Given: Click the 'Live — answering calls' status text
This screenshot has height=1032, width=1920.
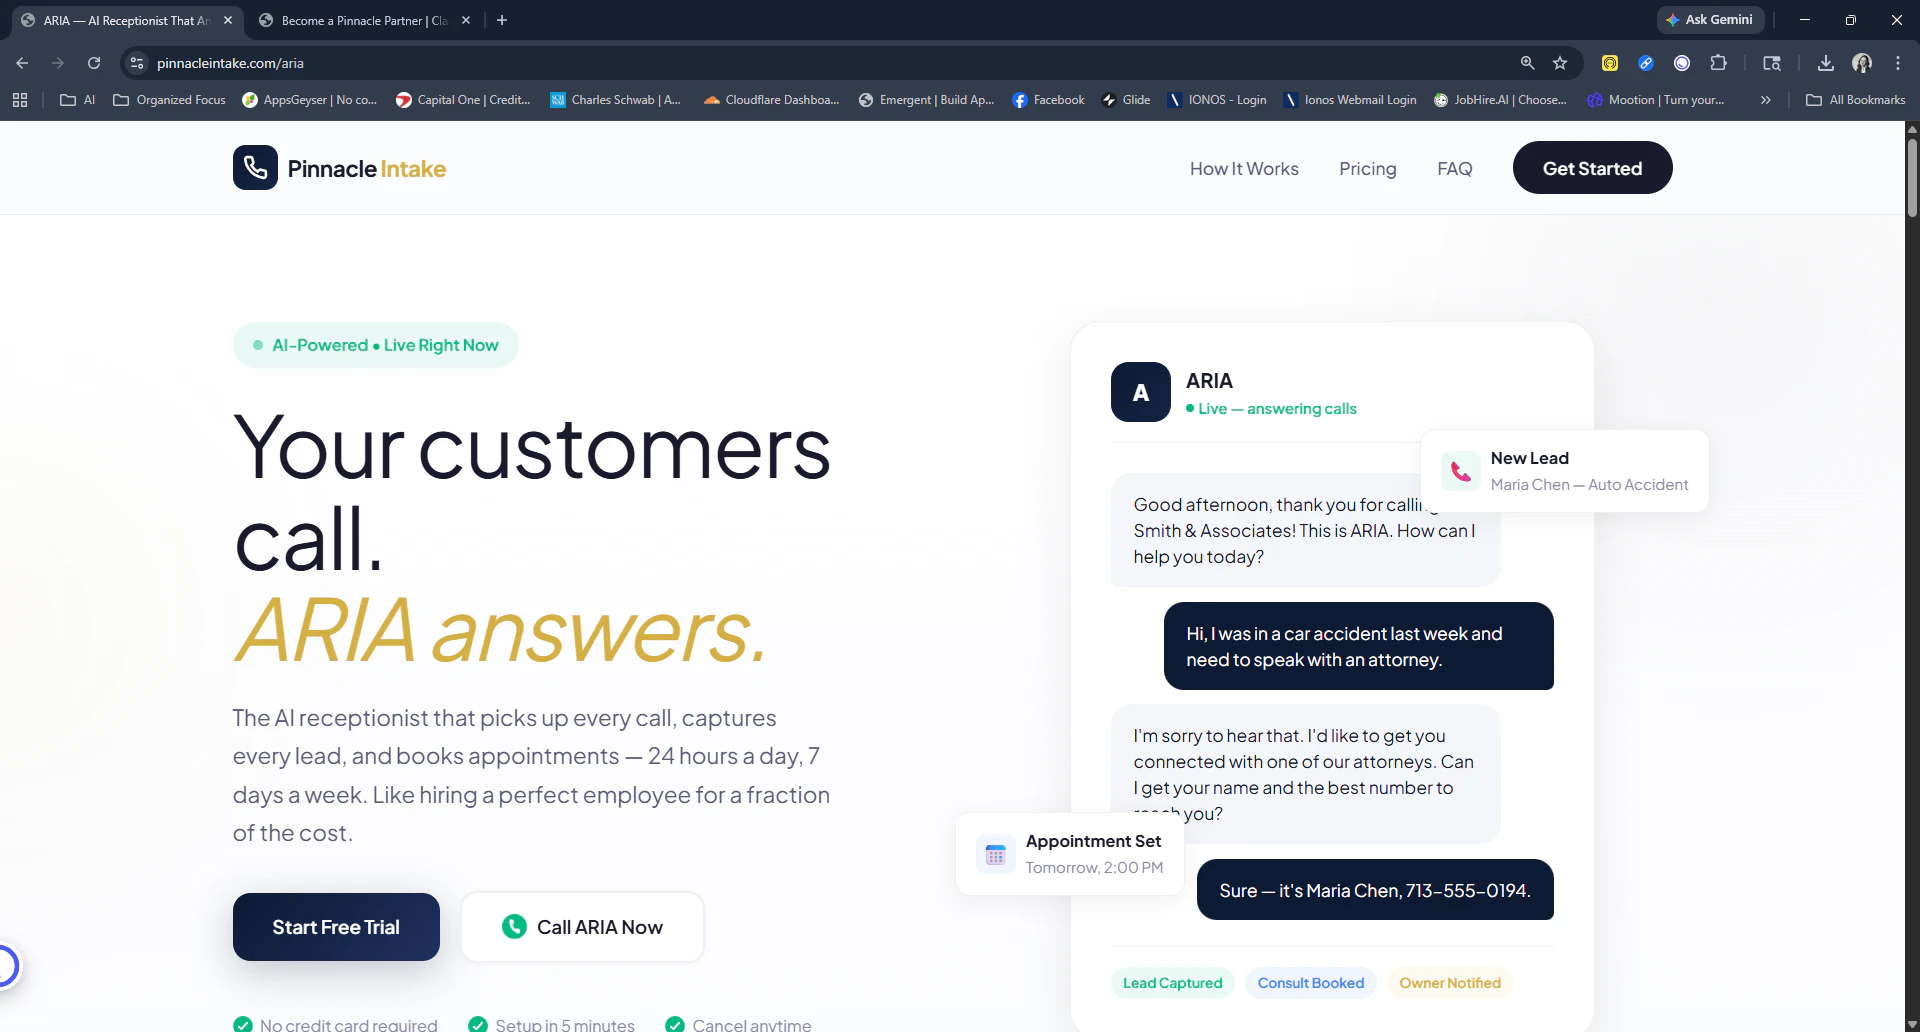Looking at the screenshot, I should [1271, 408].
